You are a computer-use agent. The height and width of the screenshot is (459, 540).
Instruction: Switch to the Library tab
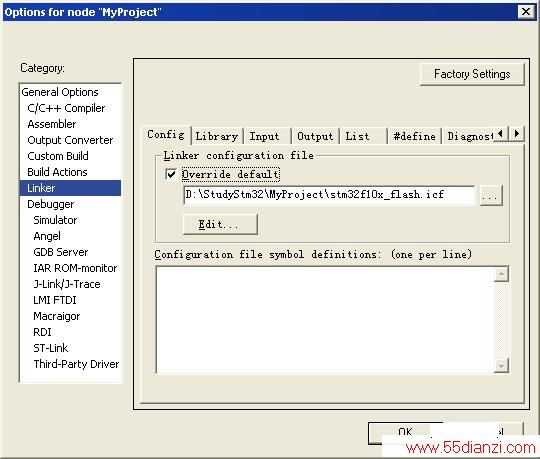[x=217, y=136]
